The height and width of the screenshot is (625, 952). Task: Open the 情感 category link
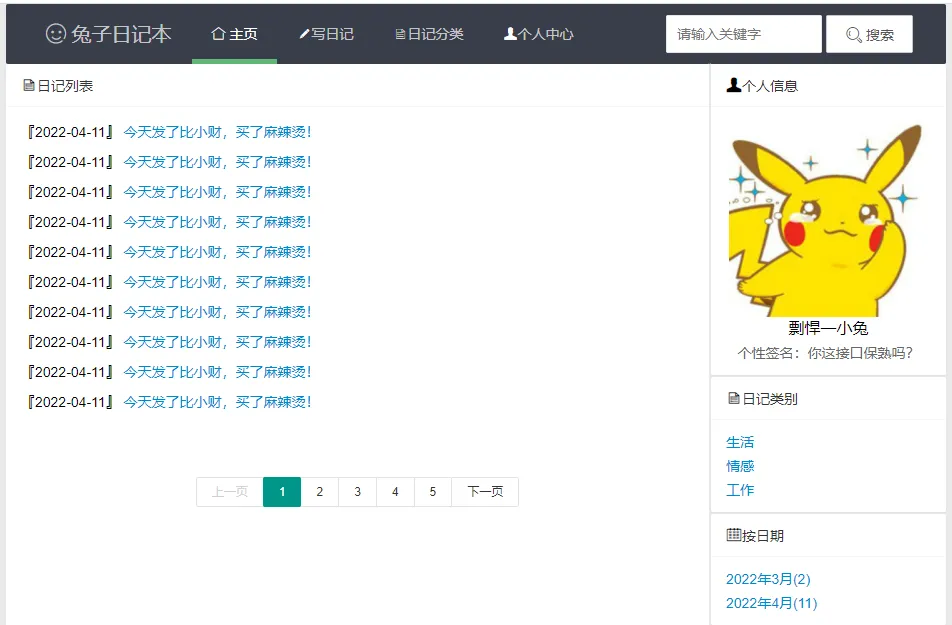coord(740,466)
